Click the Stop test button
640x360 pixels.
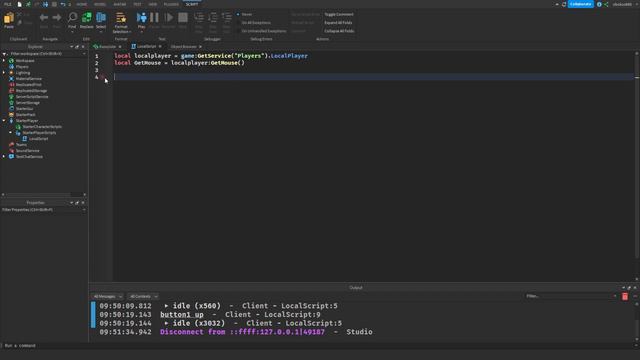coord(183,17)
